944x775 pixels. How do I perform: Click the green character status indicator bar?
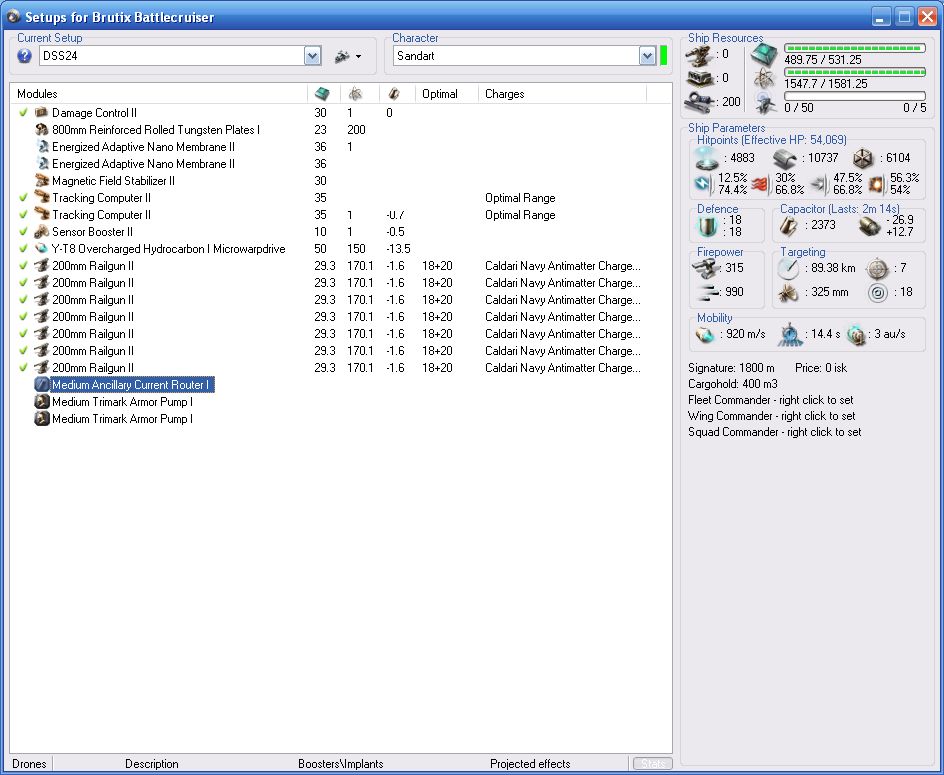(x=664, y=56)
